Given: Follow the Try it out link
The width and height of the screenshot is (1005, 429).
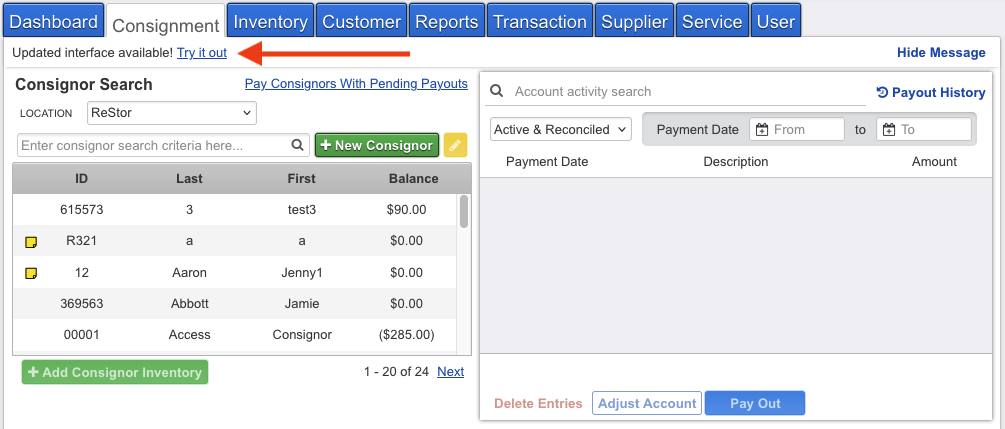Looking at the screenshot, I should point(202,52).
